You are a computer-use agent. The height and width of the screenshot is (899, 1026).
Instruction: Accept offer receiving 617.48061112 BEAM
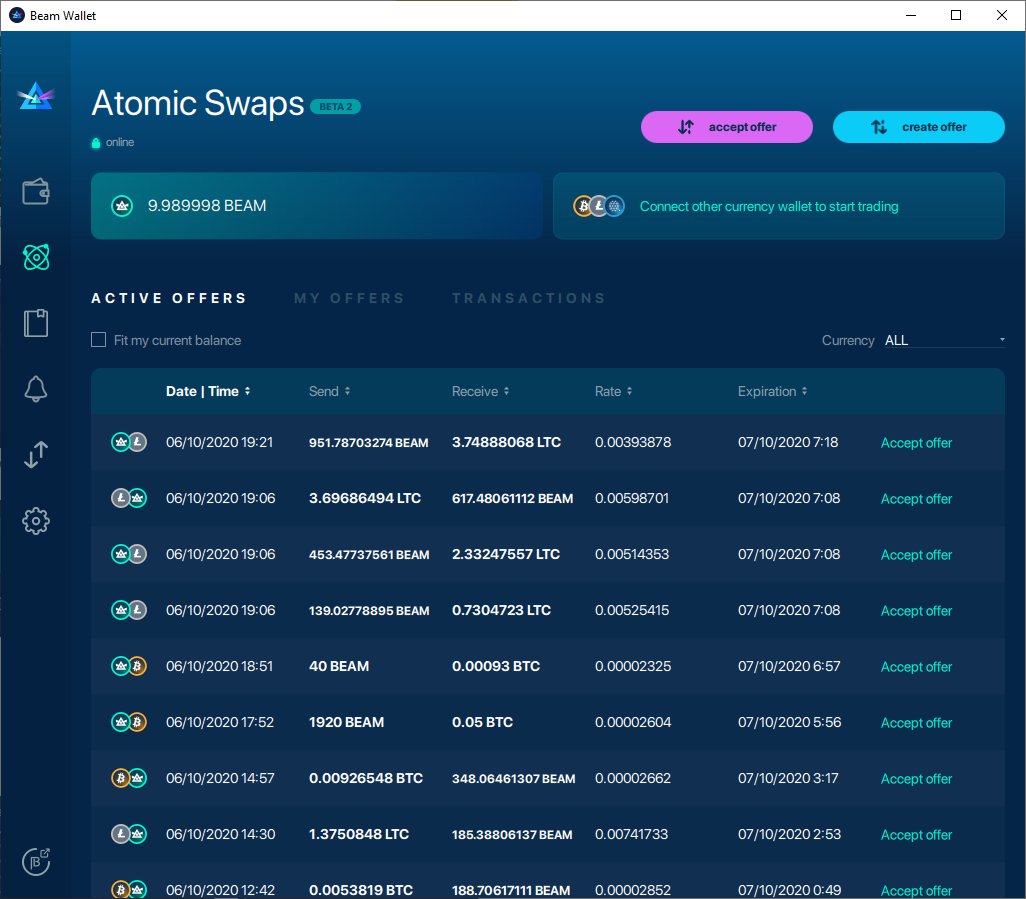(916, 499)
